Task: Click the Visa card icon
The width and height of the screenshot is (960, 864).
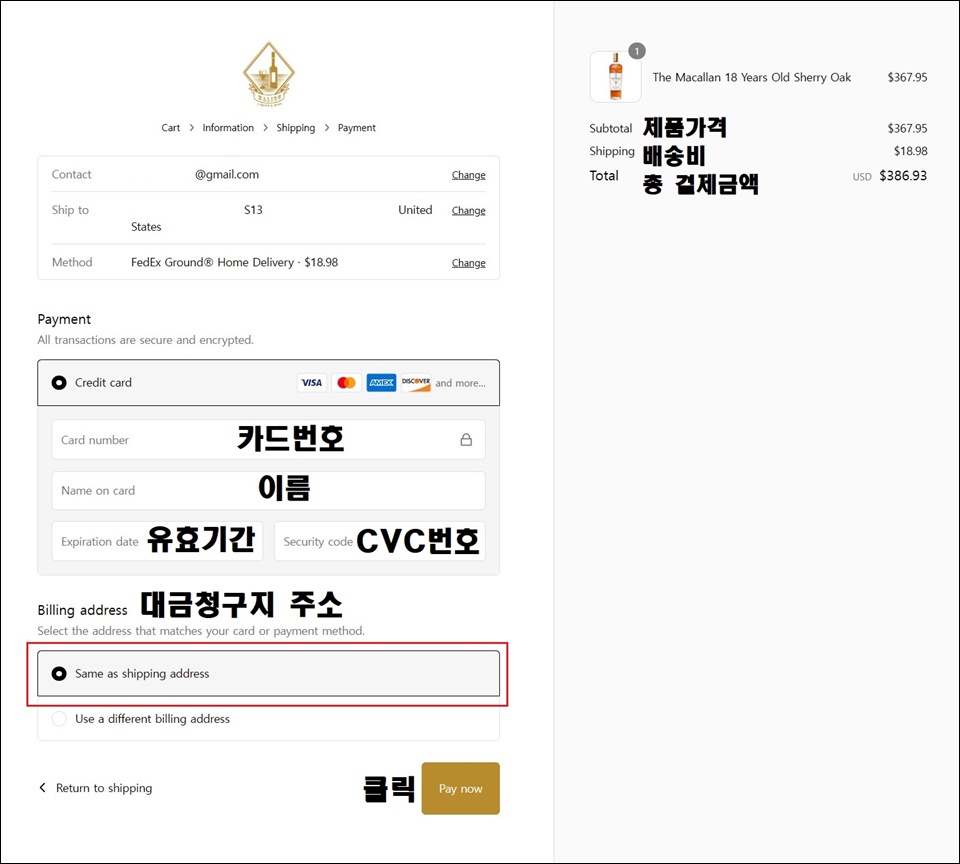Action: tap(312, 383)
